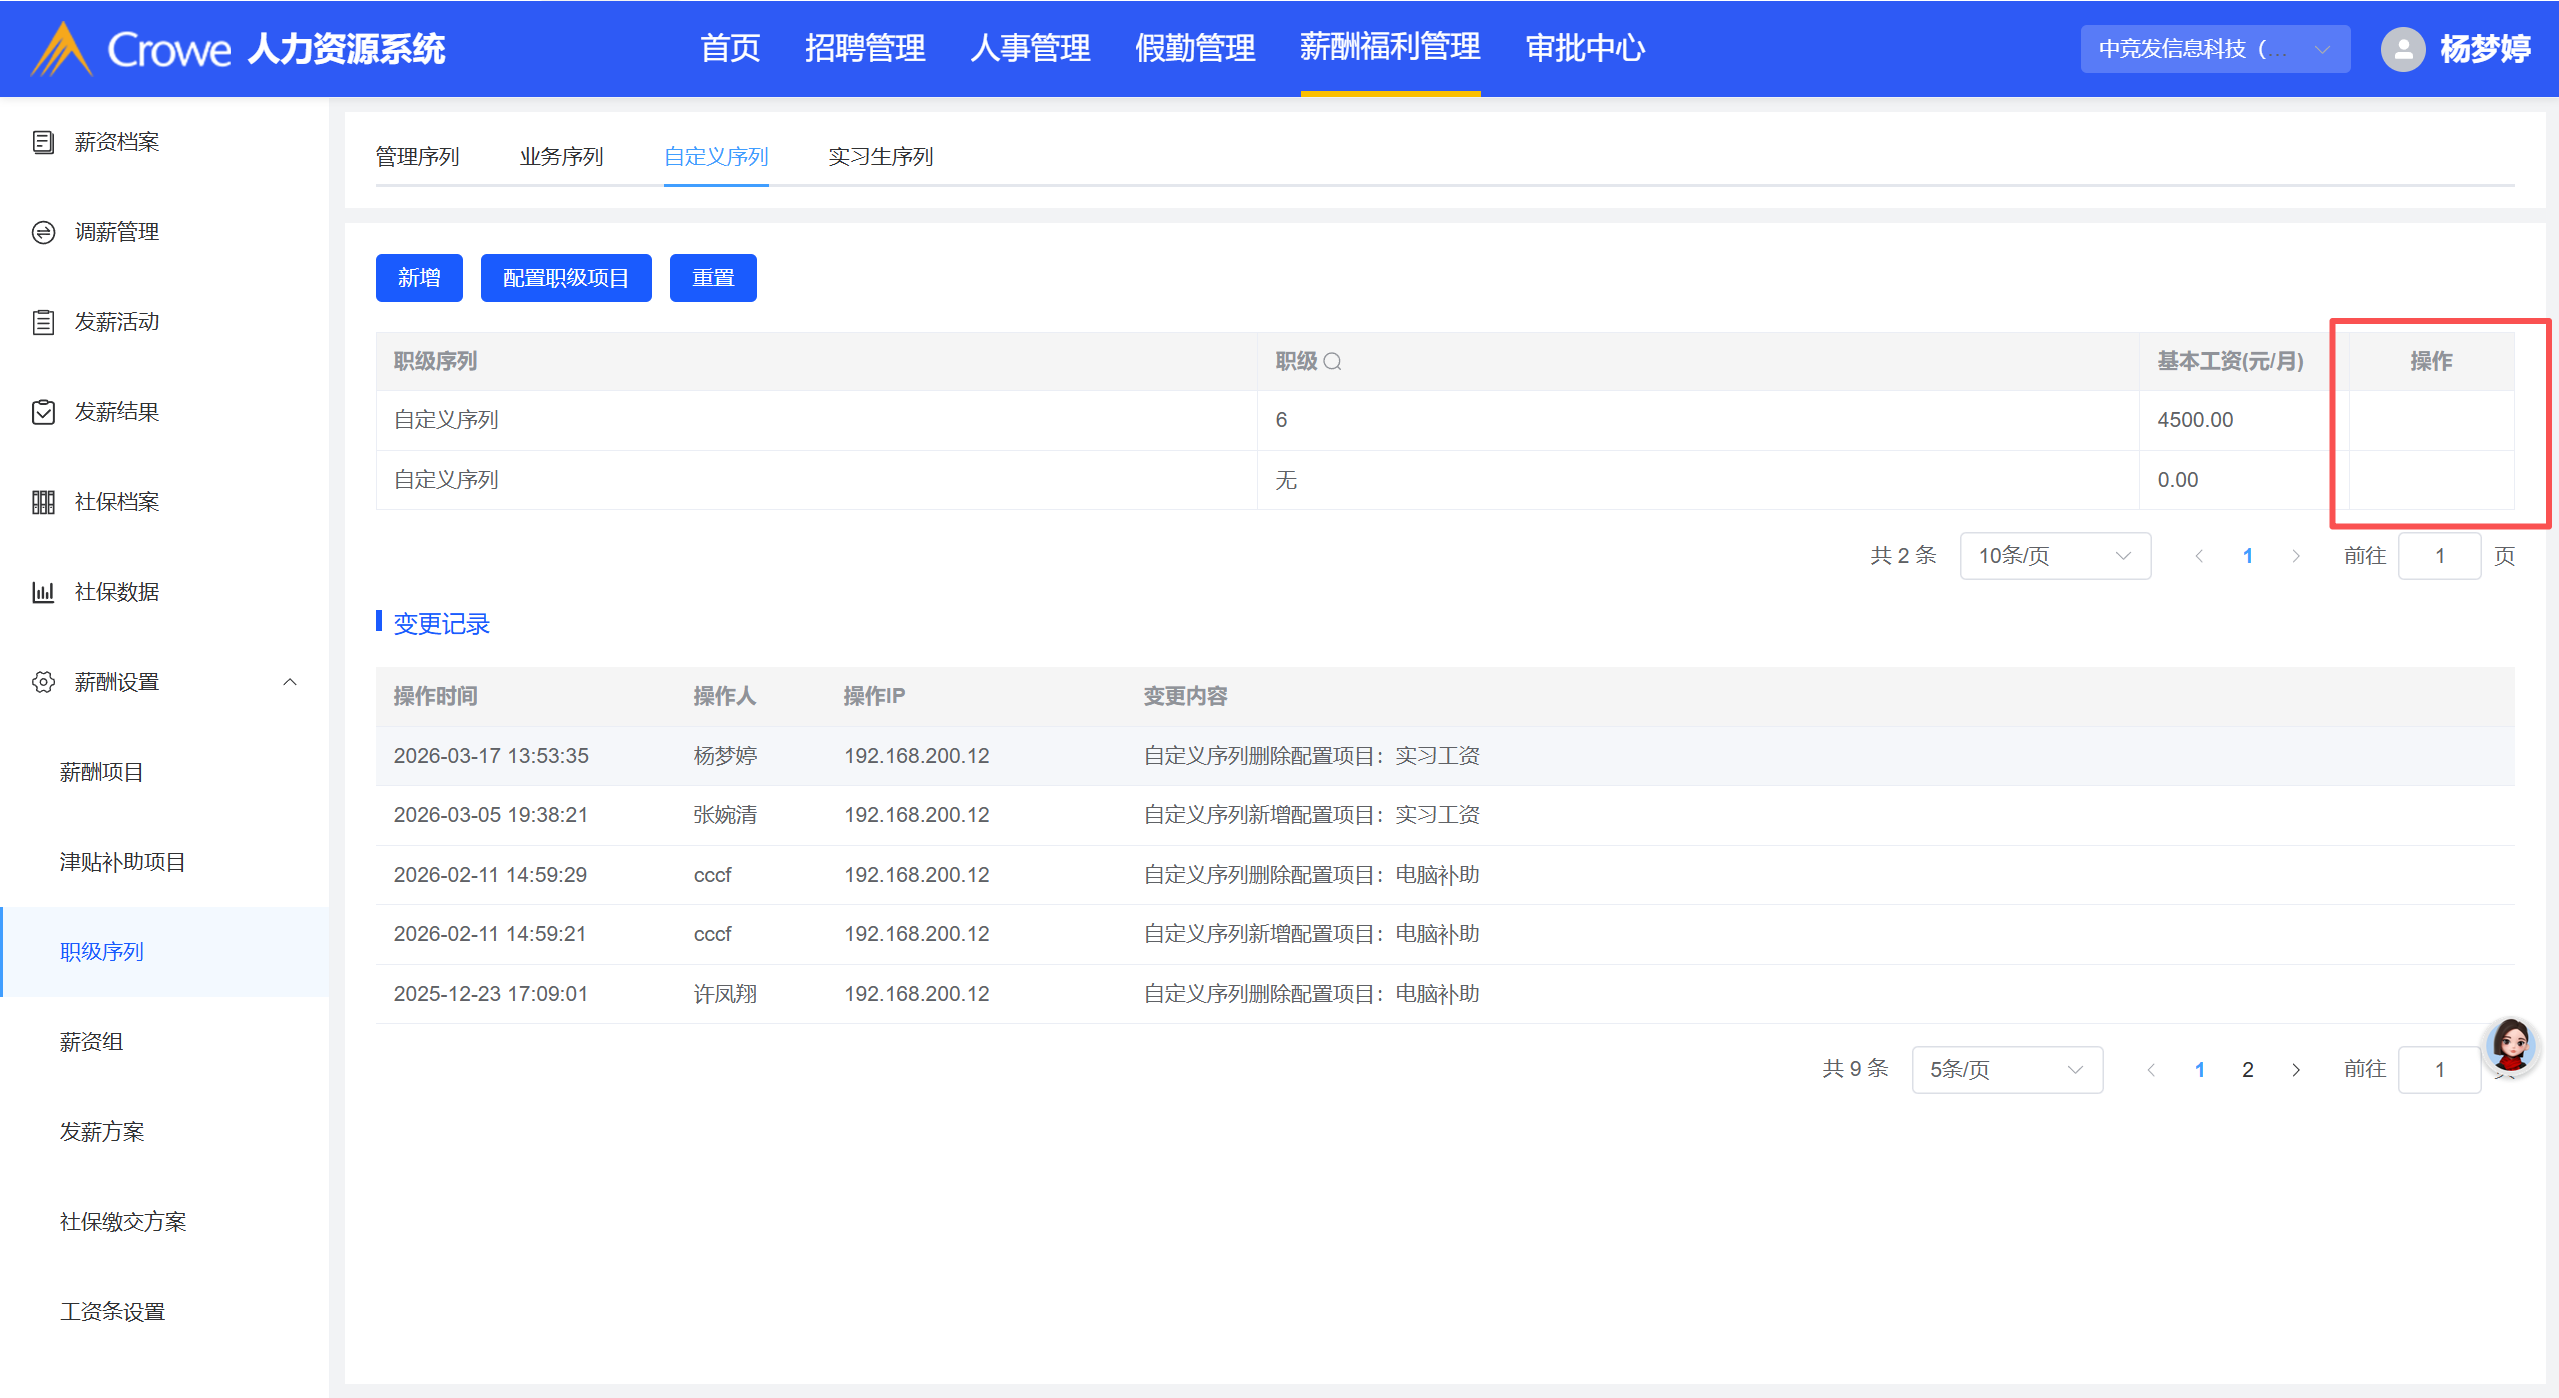Select 薪资组 in the sidebar

[91, 1042]
